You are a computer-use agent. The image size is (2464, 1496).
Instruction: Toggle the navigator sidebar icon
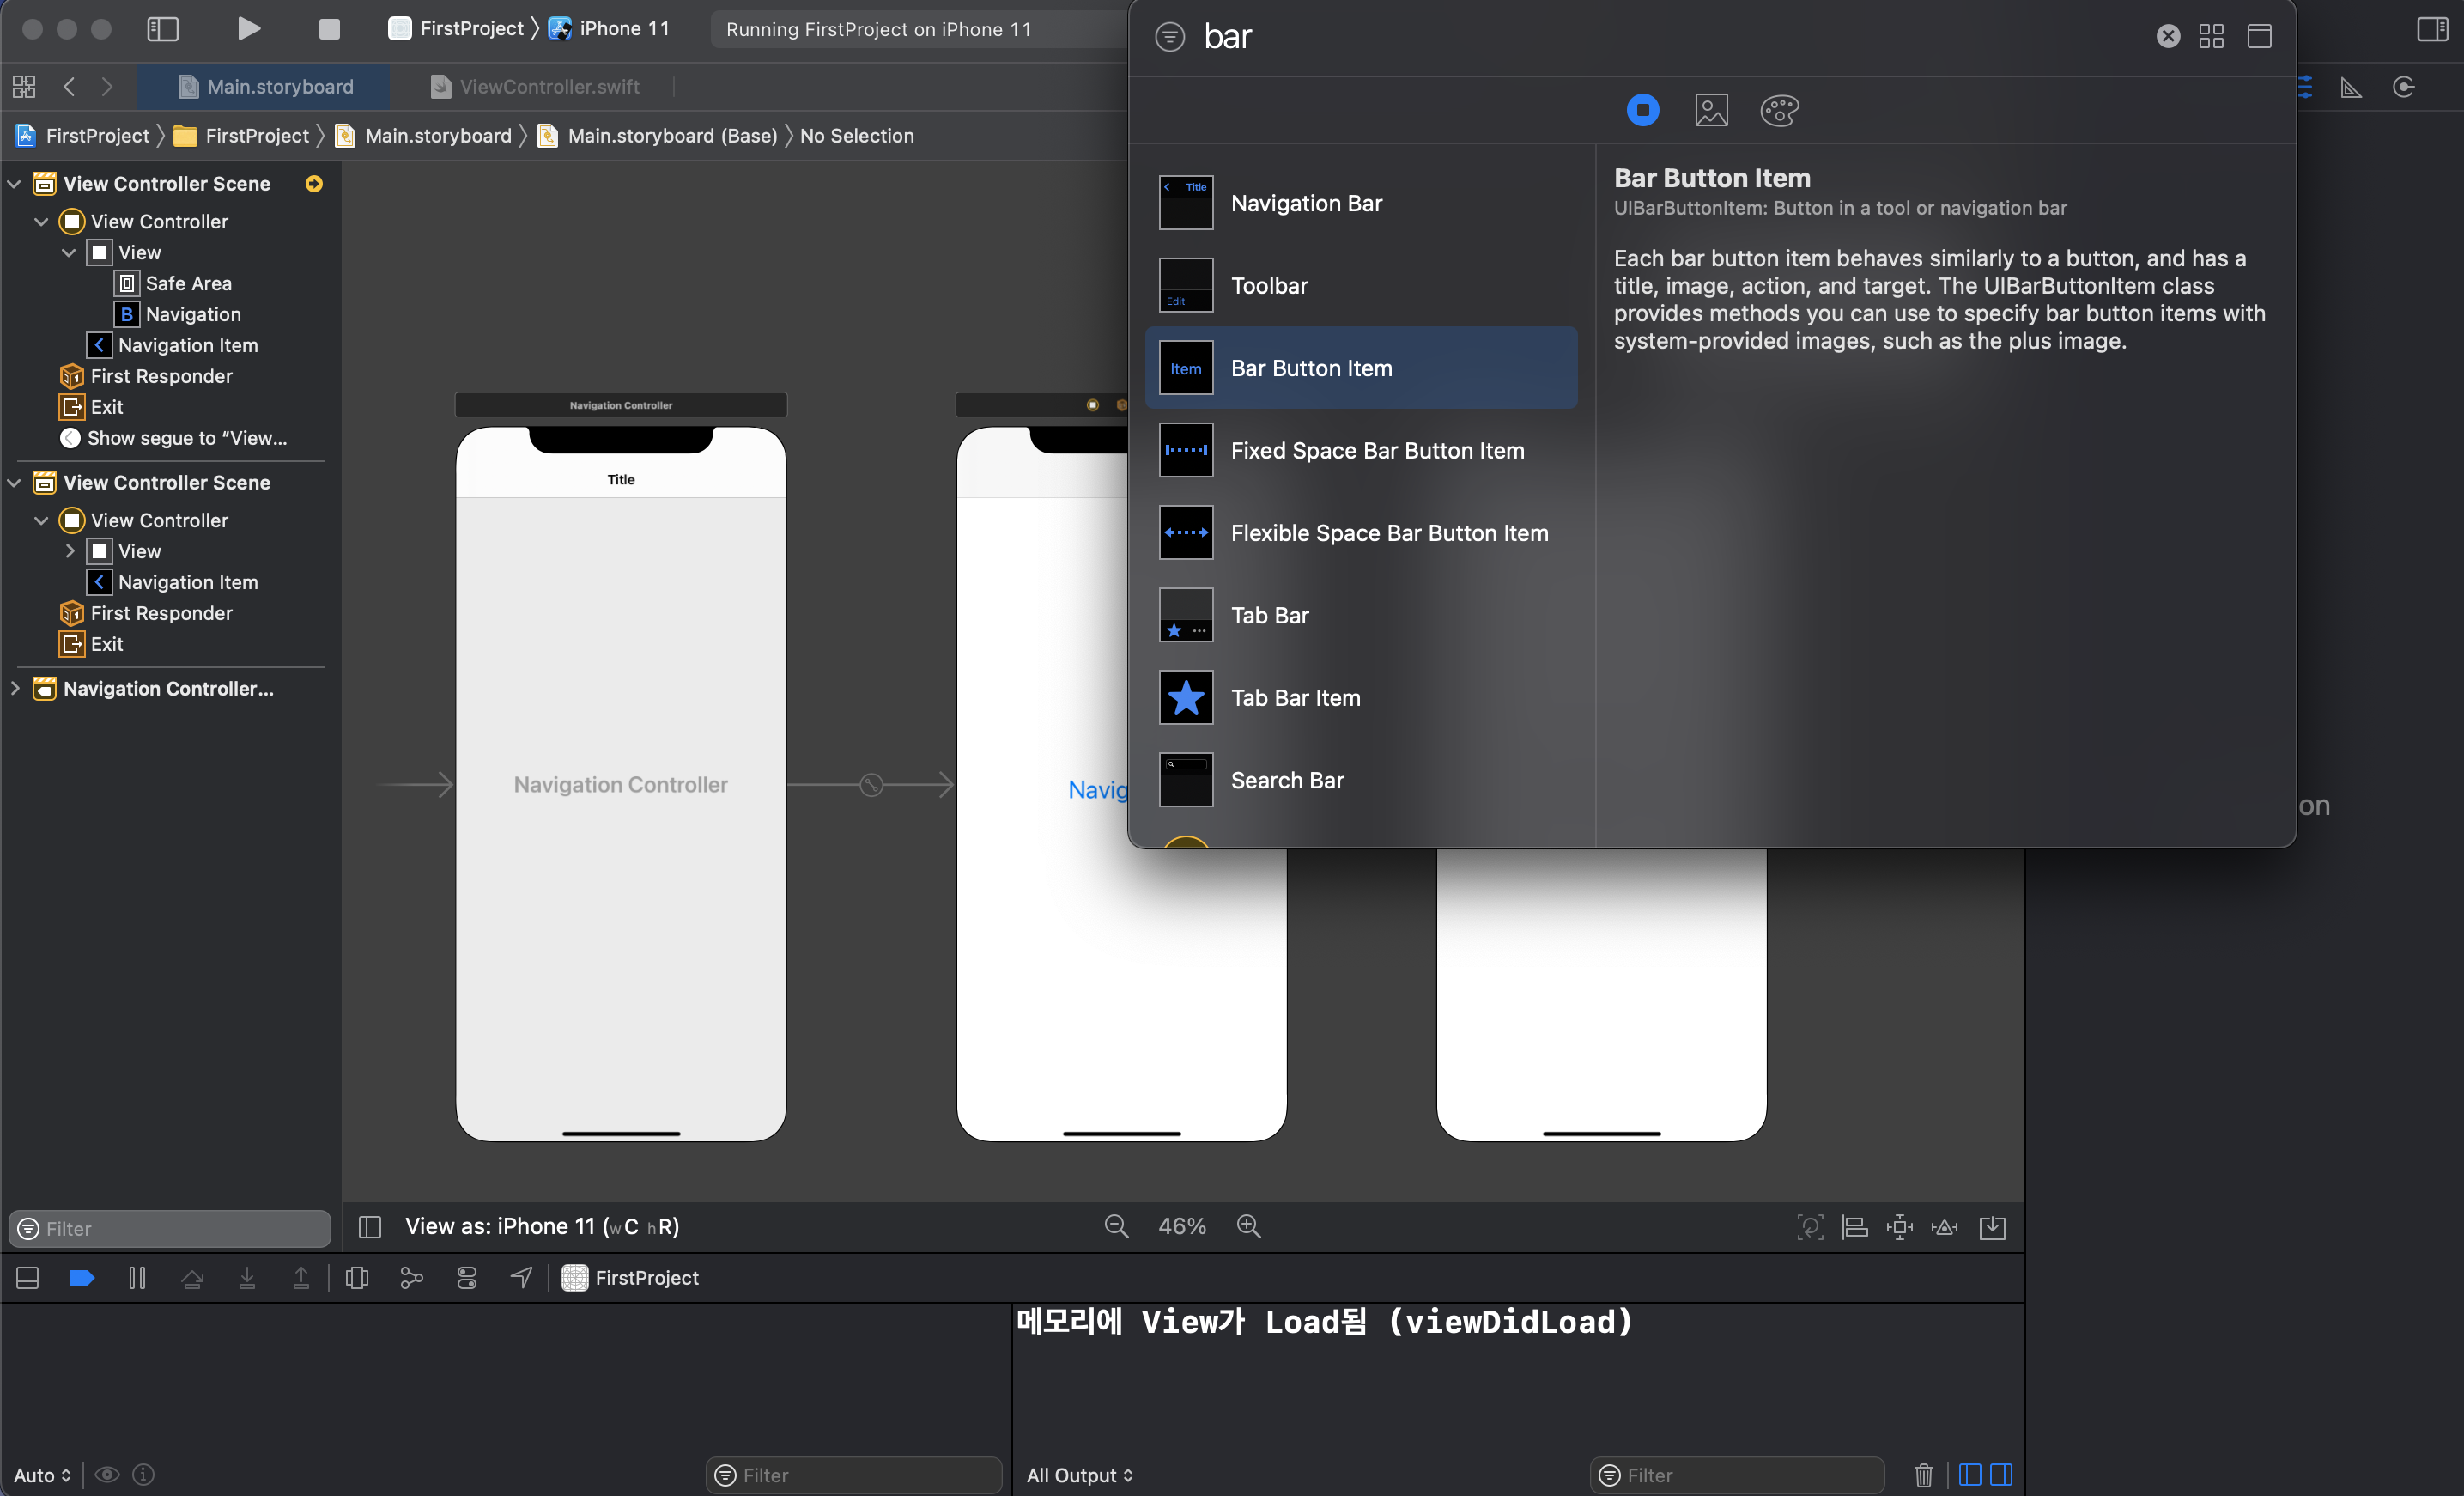coord(162,29)
